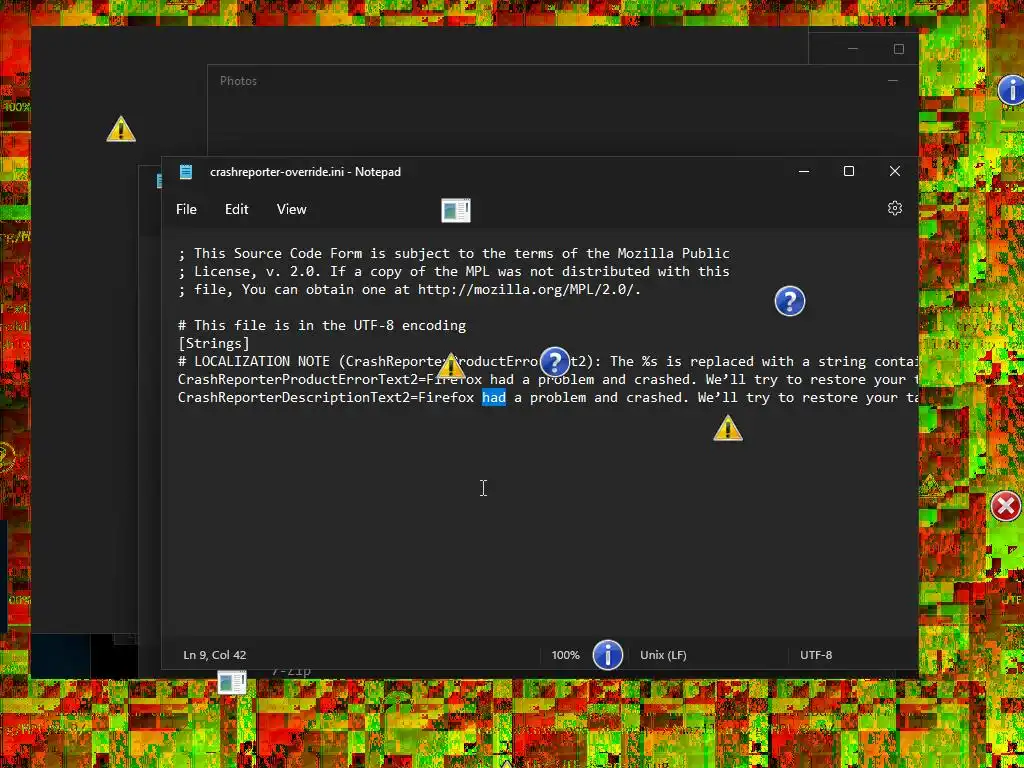1024x768 pixels.
Task: Minimize the Photos window behind Notepad
Action: point(893,81)
